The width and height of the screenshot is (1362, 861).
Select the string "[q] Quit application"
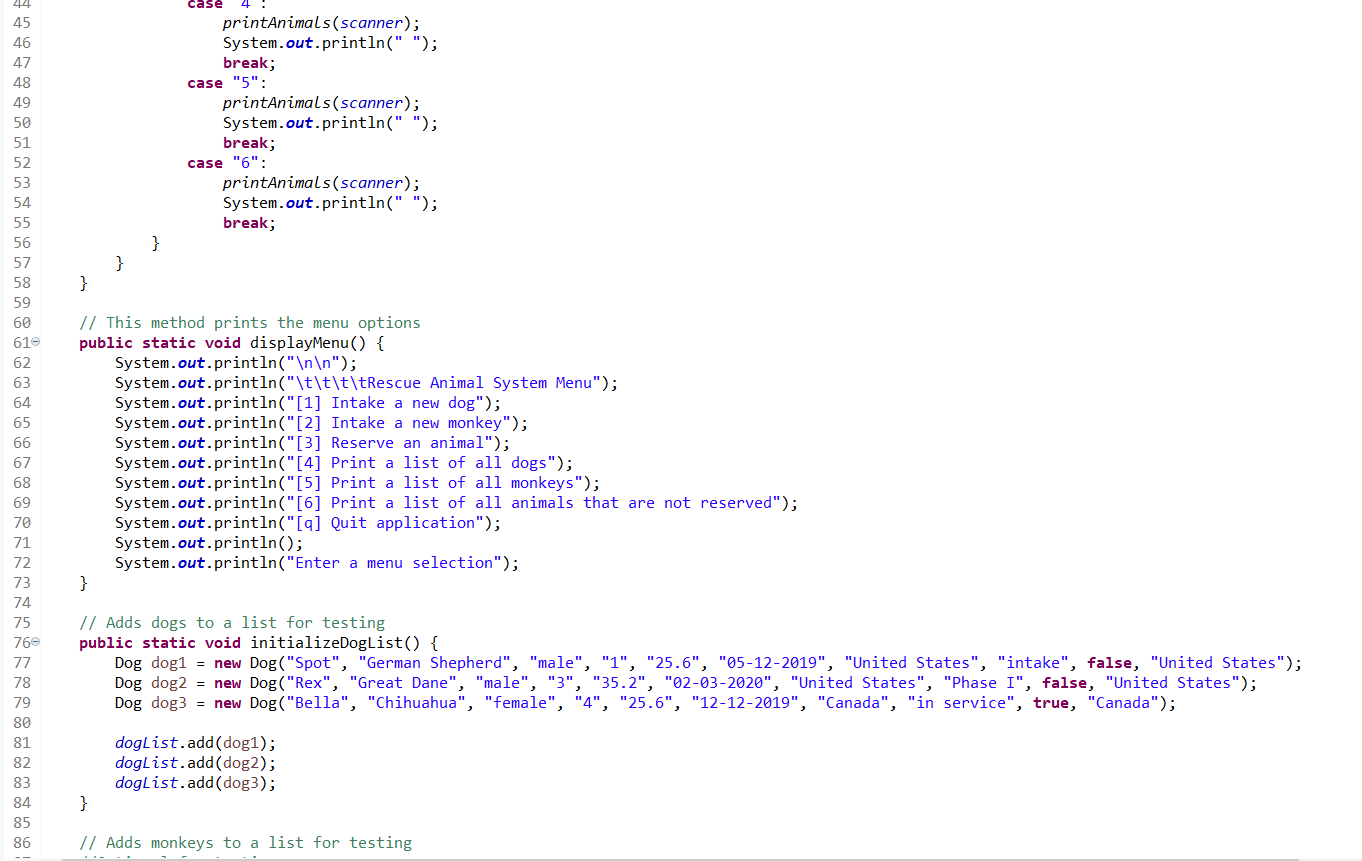coord(397,522)
